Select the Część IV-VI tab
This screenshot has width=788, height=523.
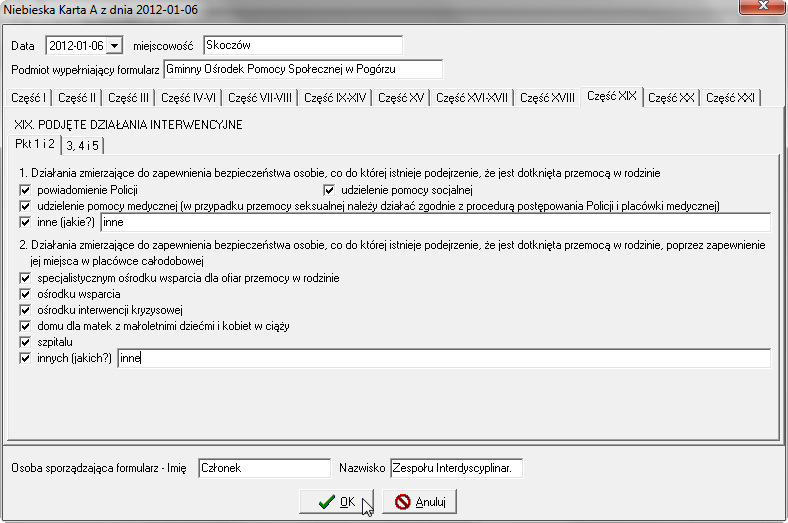pyautogui.click(x=188, y=97)
